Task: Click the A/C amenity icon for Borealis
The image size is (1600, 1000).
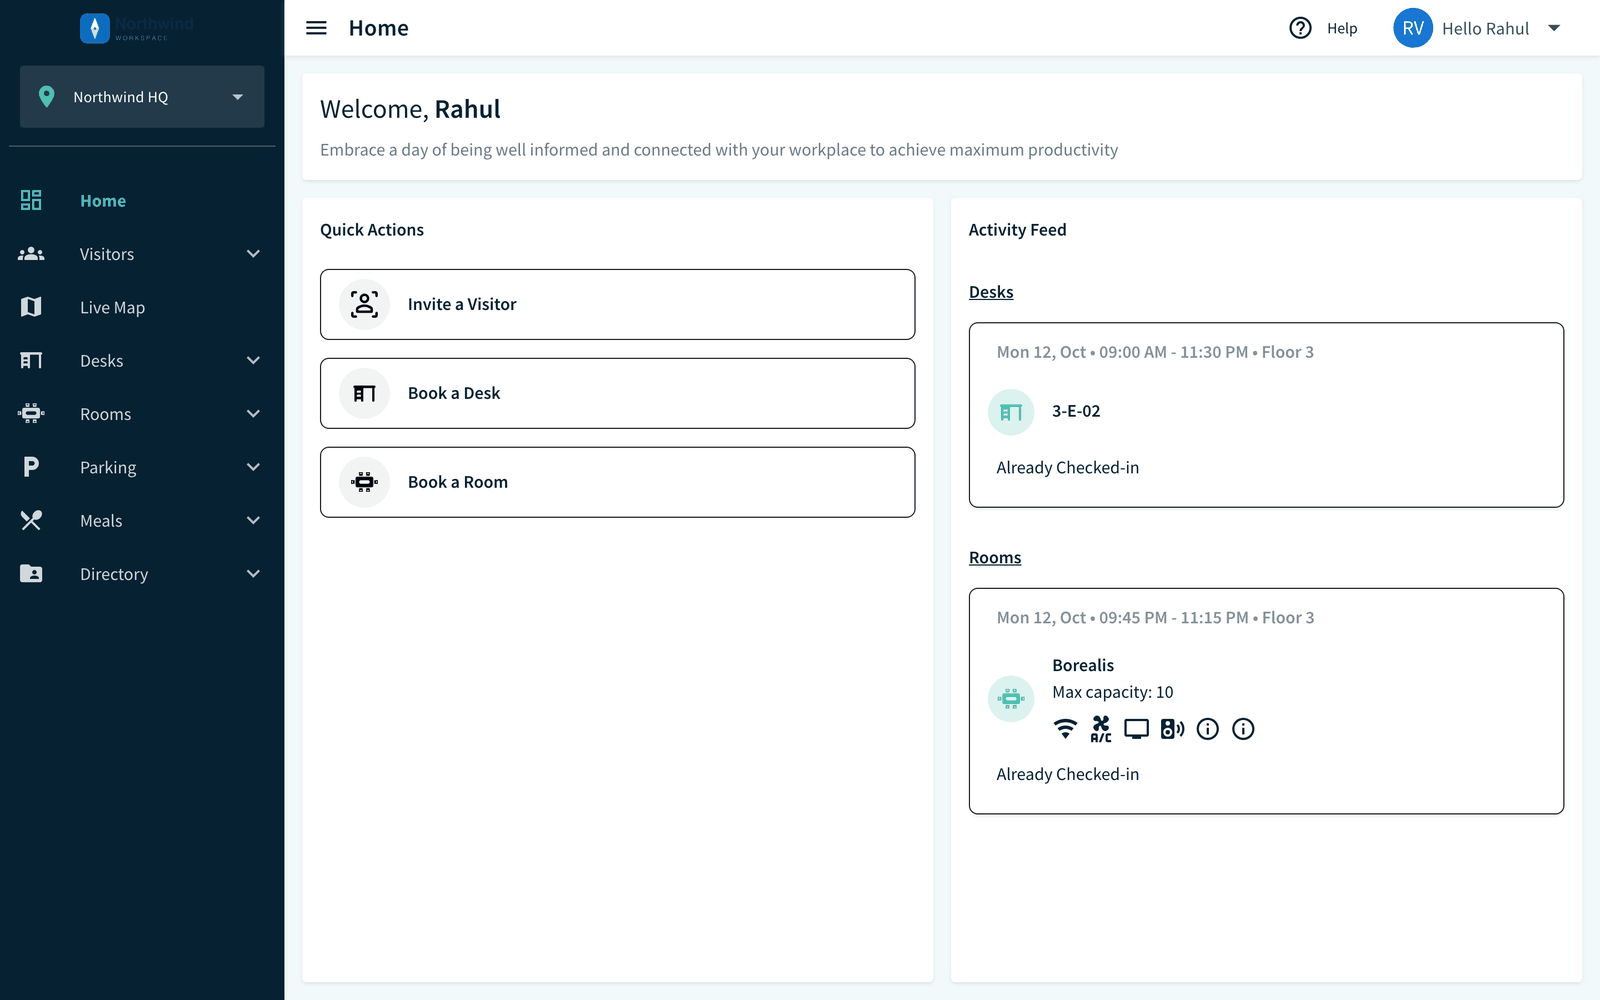Action: [1101, 729]
